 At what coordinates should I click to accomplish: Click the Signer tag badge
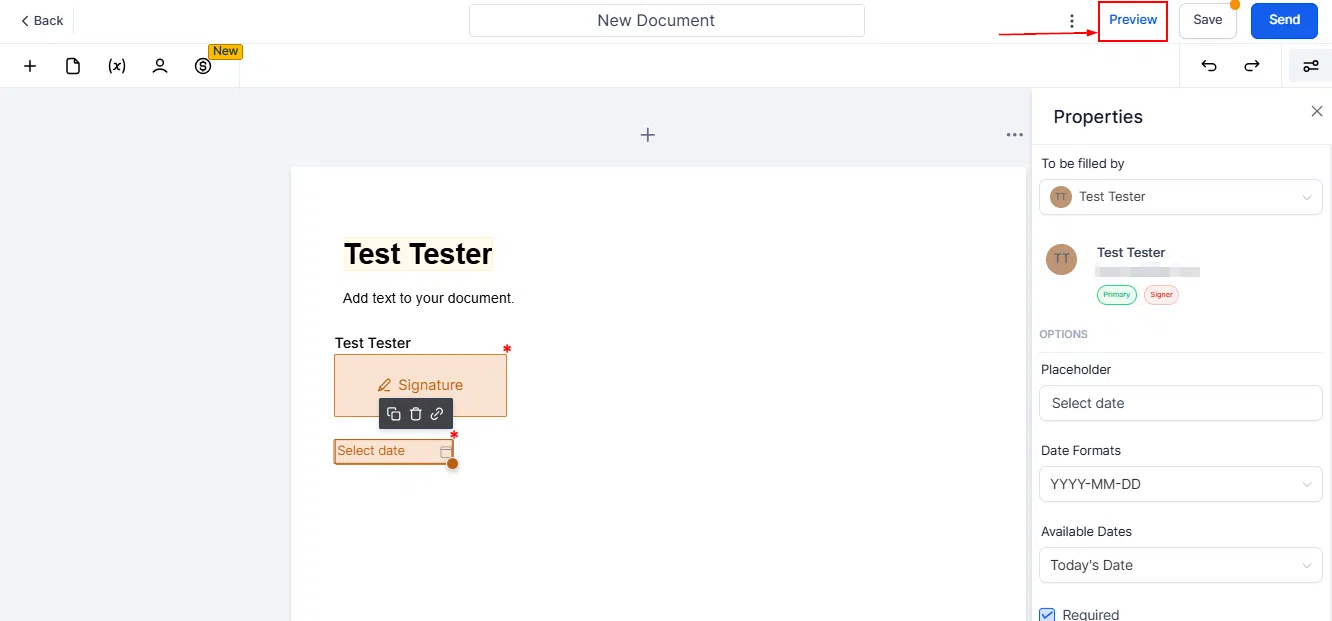1162,295
